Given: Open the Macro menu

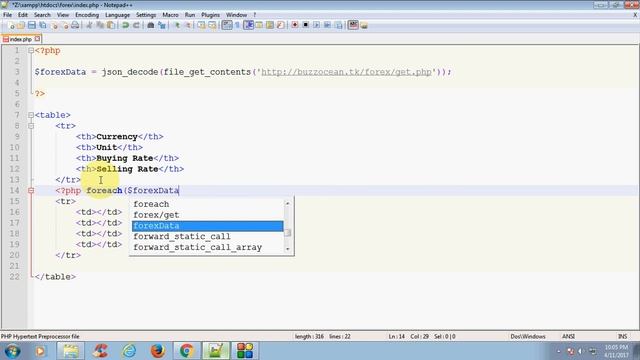Looking at the screenshot, I should (170, 15).
